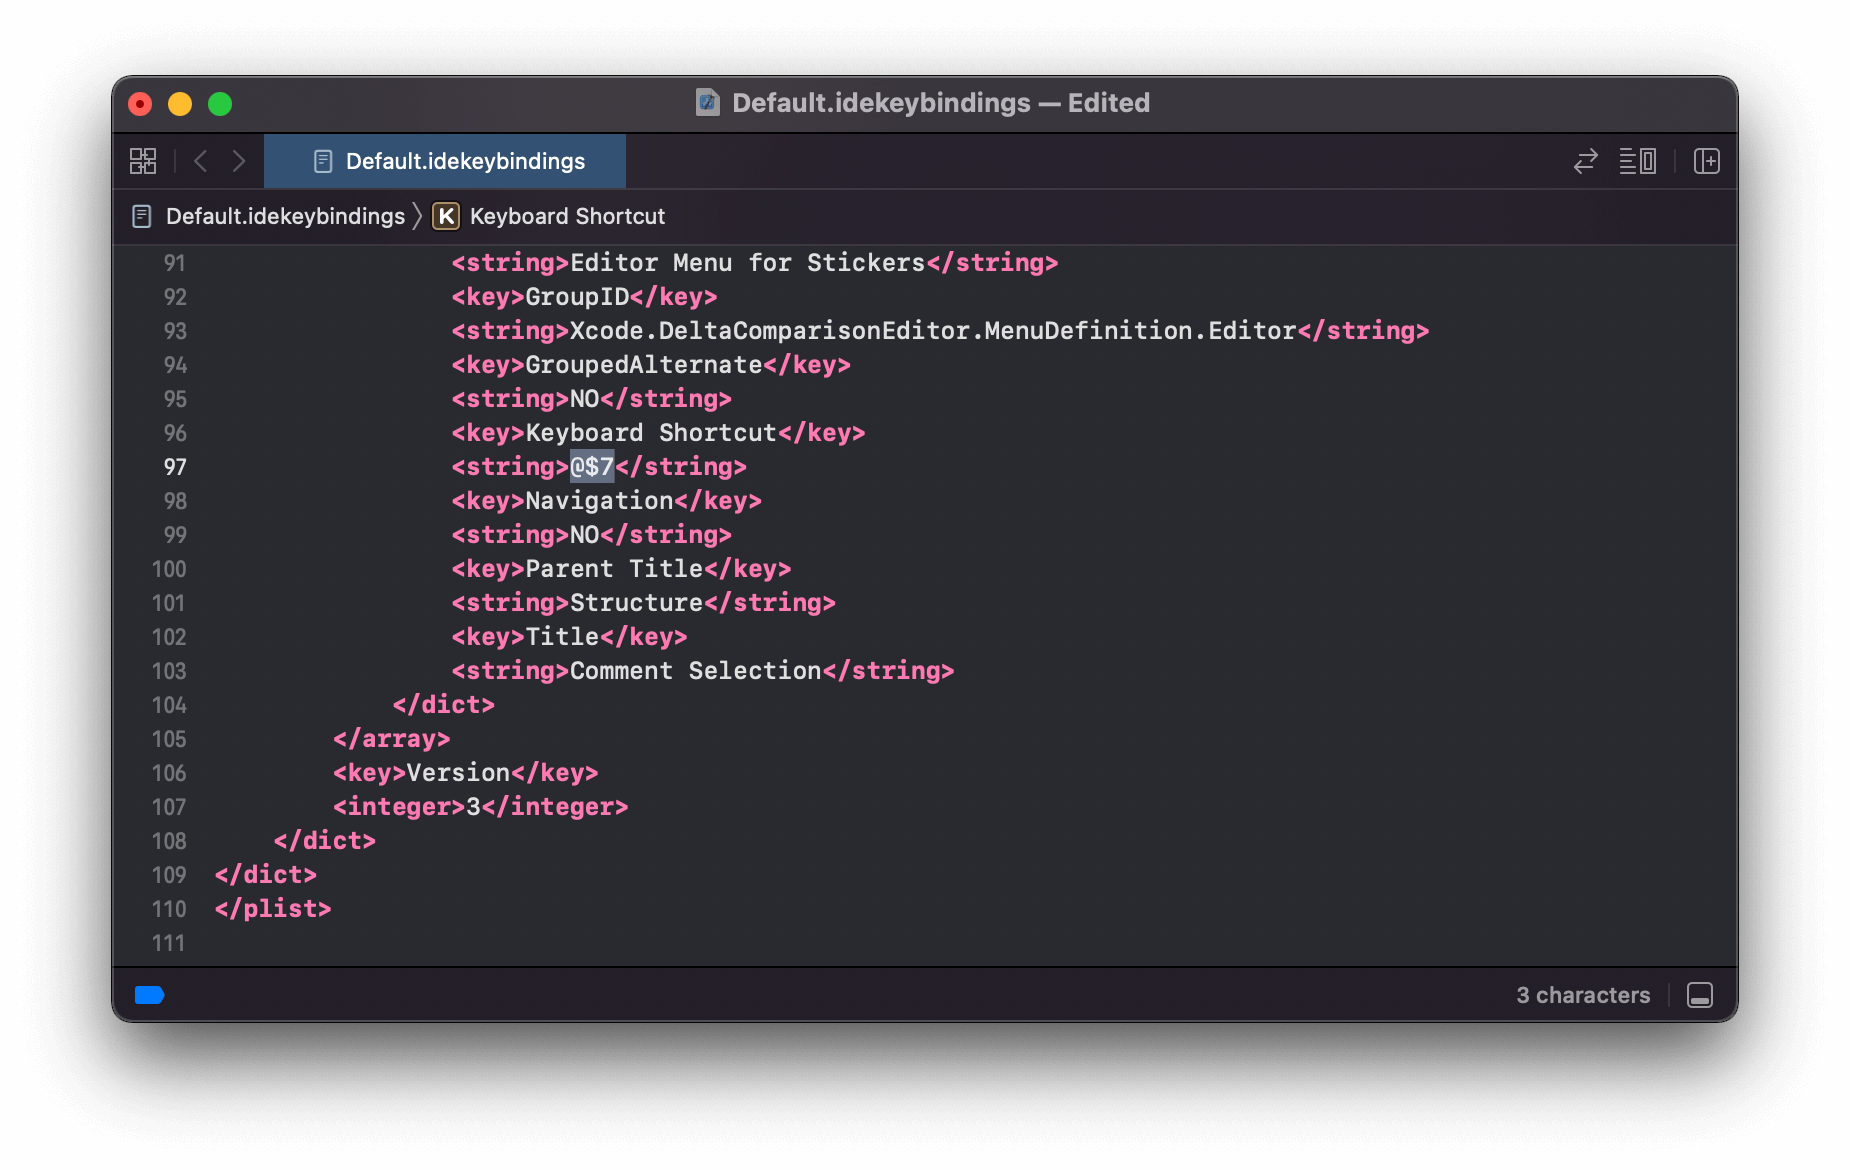Screen dimensions: 1850x1170
Task: Toggle the bottom debug area panel
Action: 1699,995
